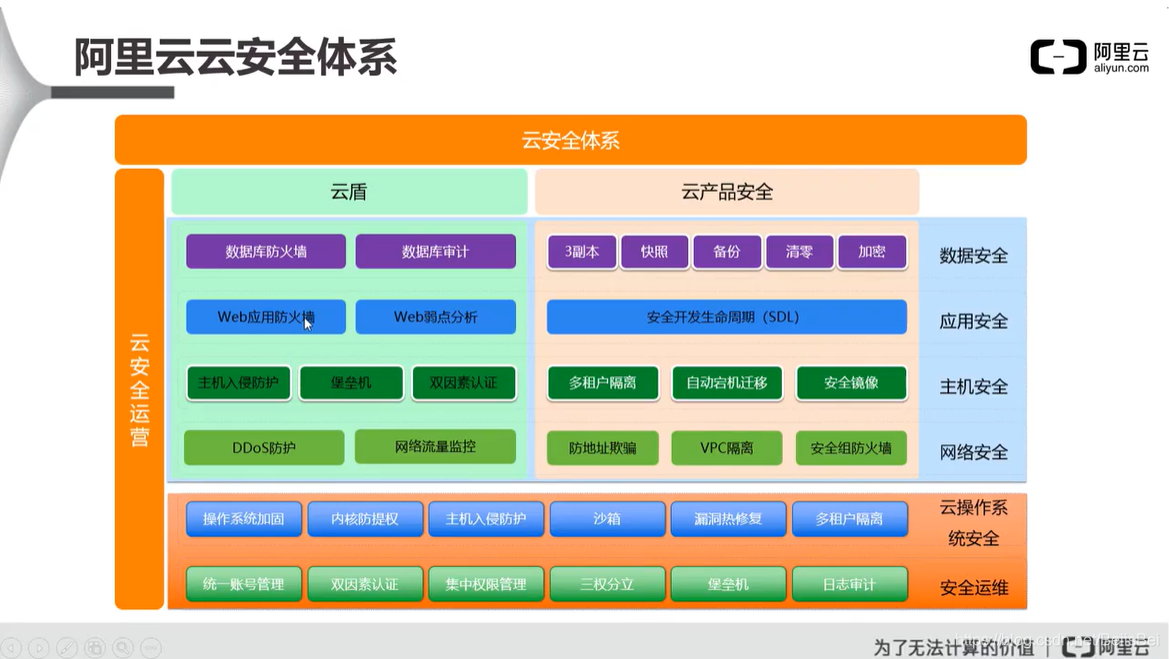
Task: Click the 日志审计 box
Action: pos(849,584)
